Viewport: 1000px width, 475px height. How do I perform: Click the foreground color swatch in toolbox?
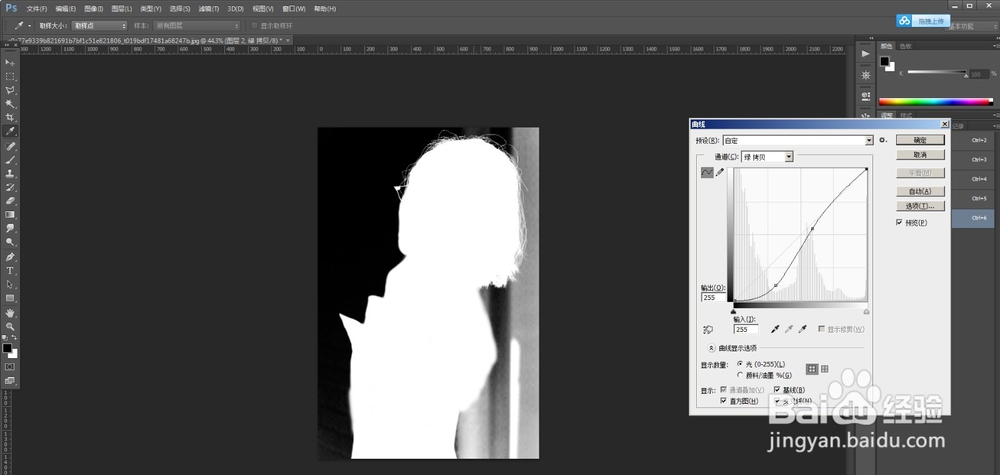click(7, 348)
